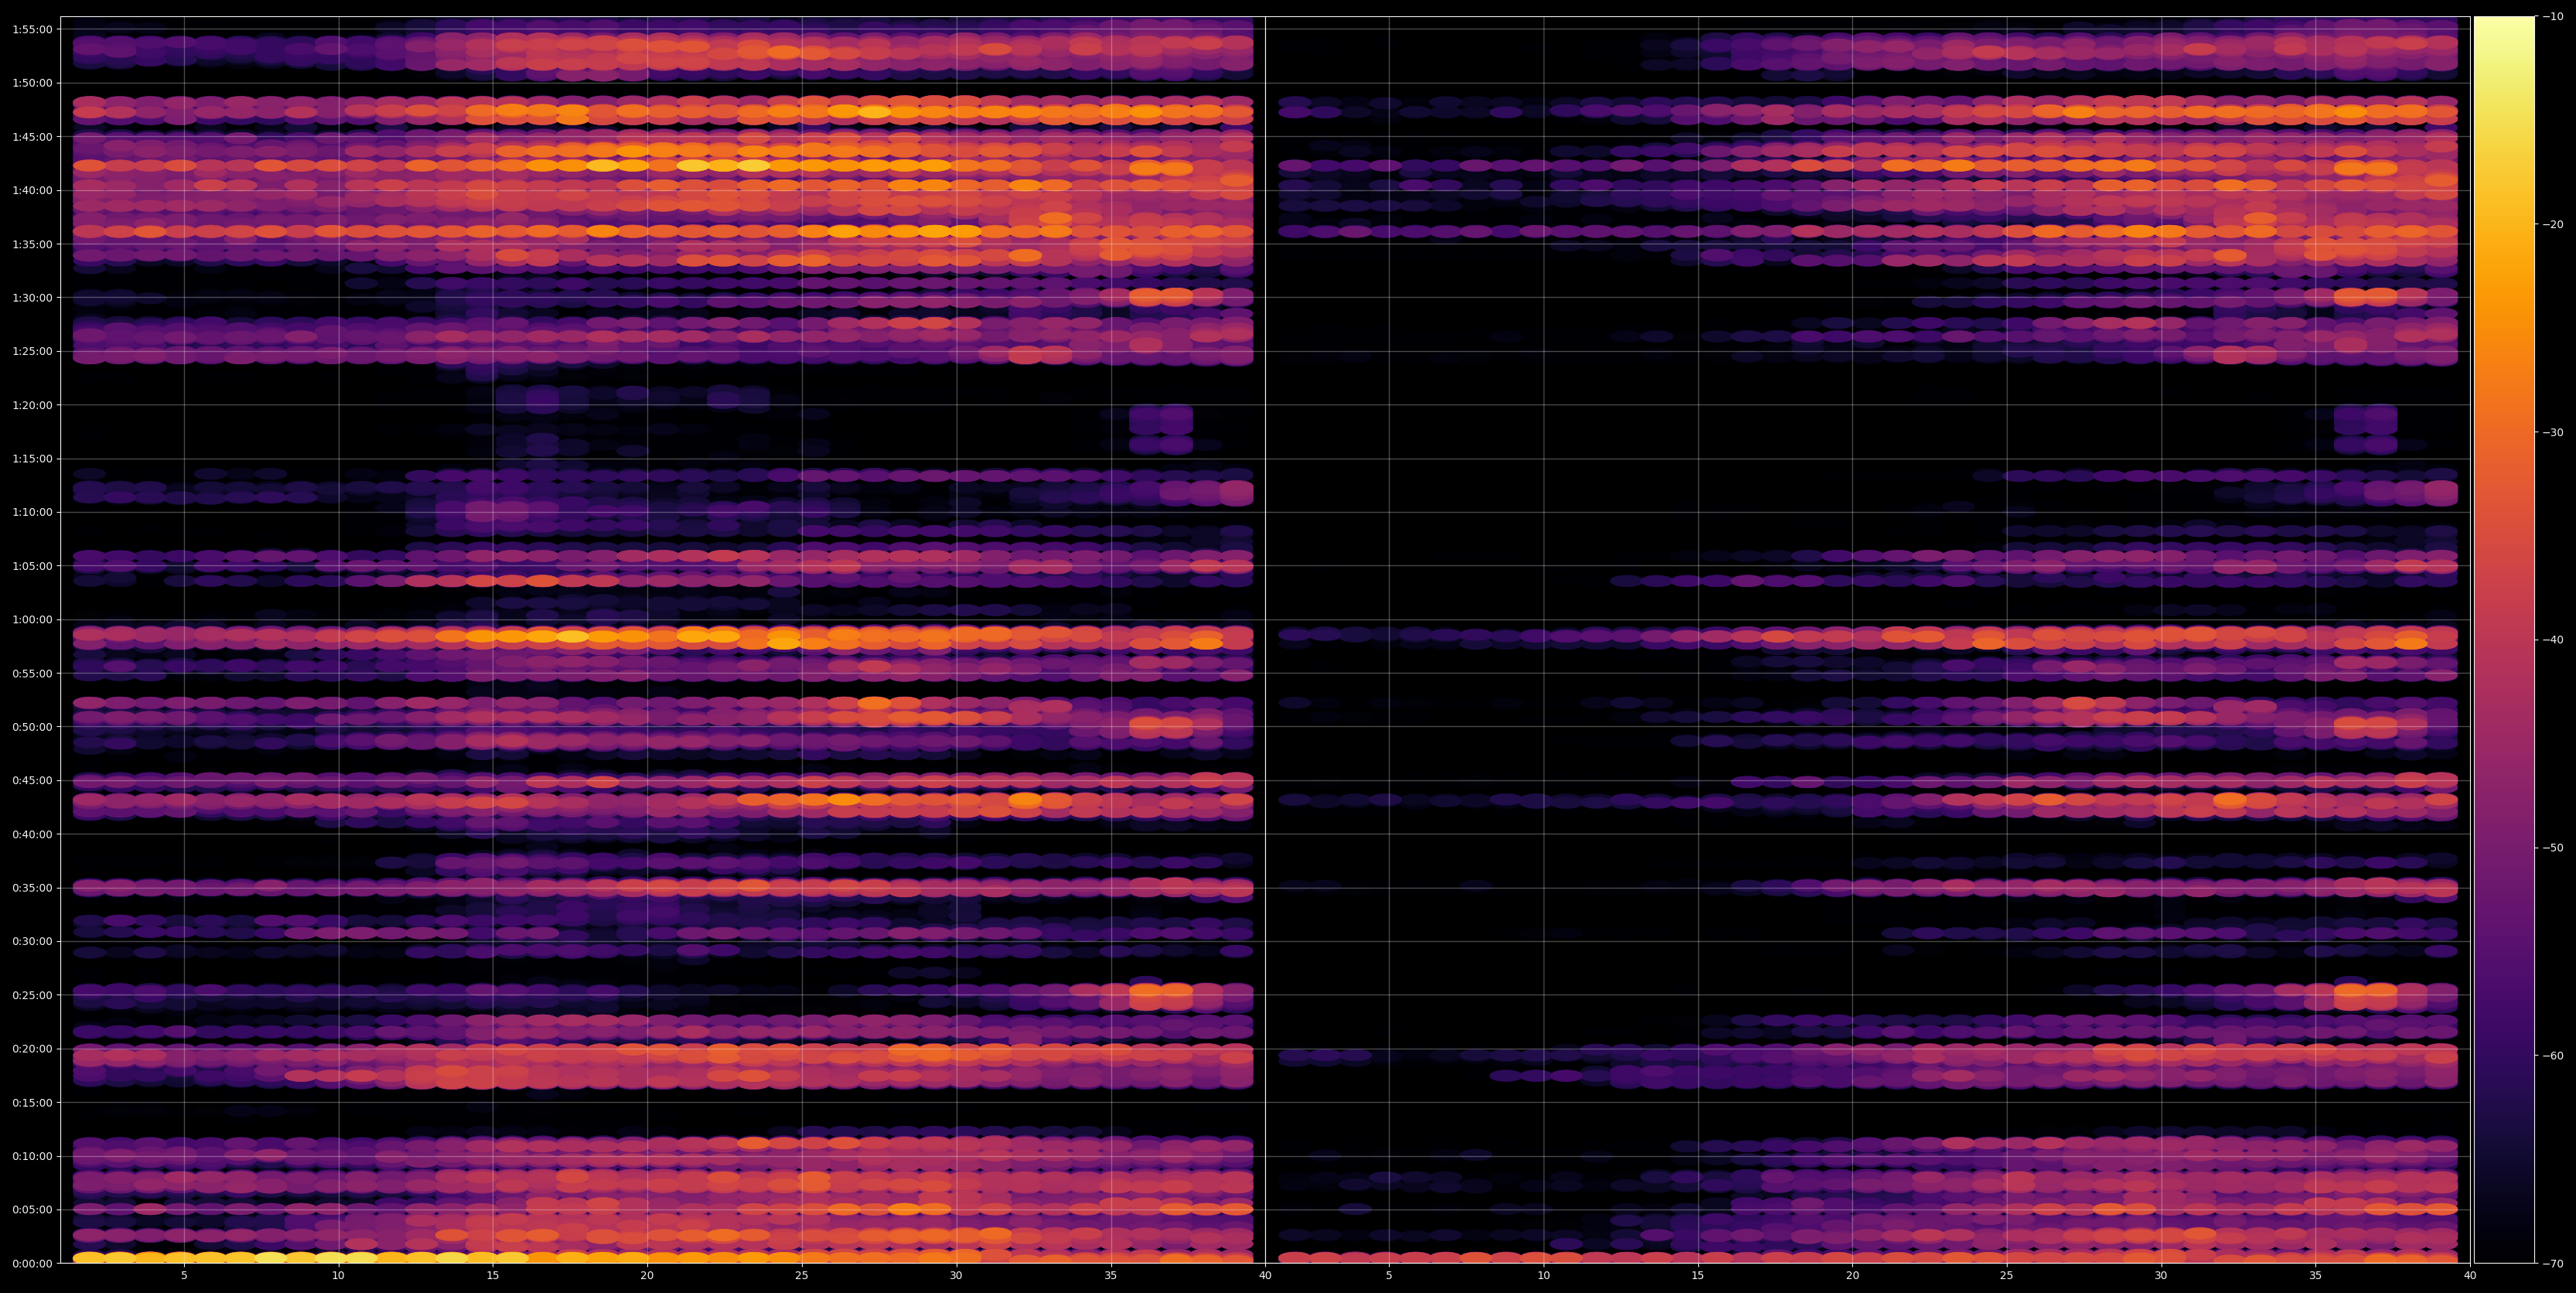Select the 1:05:00 y-axis tick label
The width and height of the screenshot is (2576, 1293).
pos(32,566)
